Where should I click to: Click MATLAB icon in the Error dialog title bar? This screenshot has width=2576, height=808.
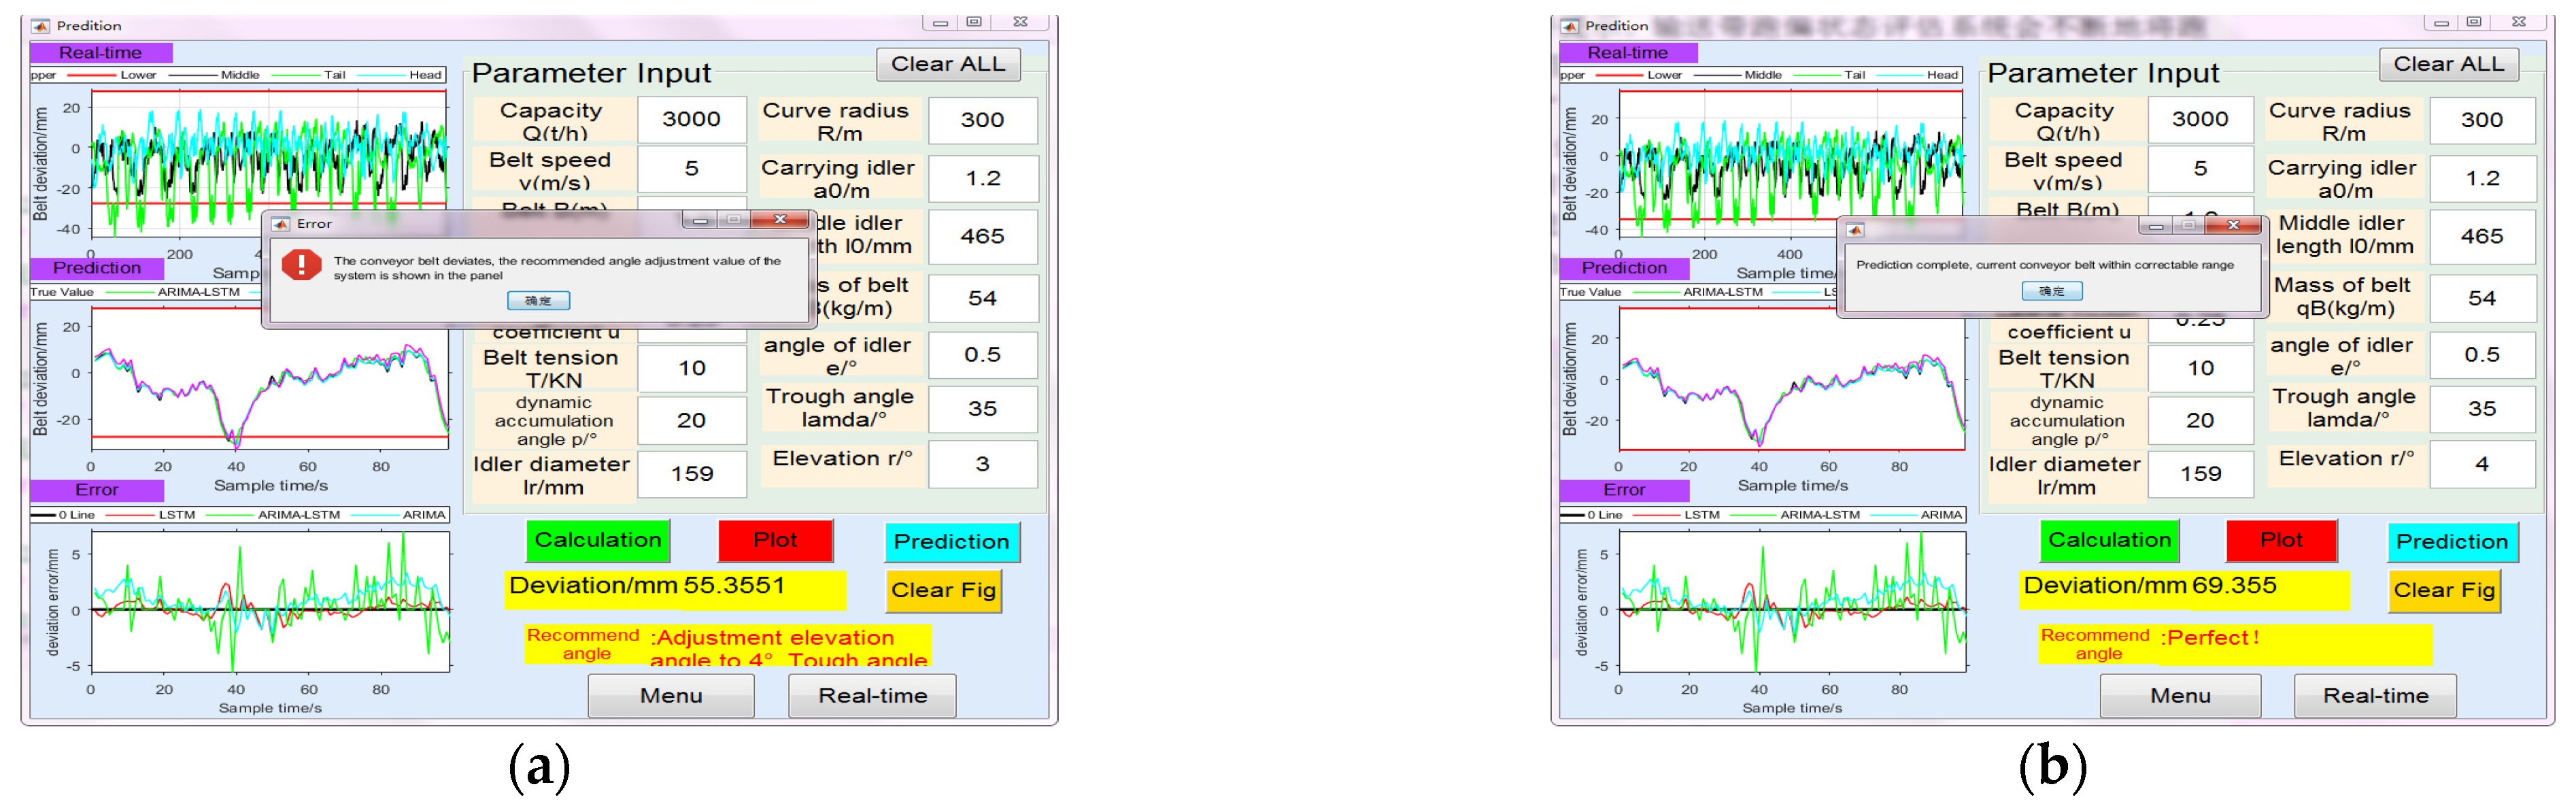tap(281, 224)
